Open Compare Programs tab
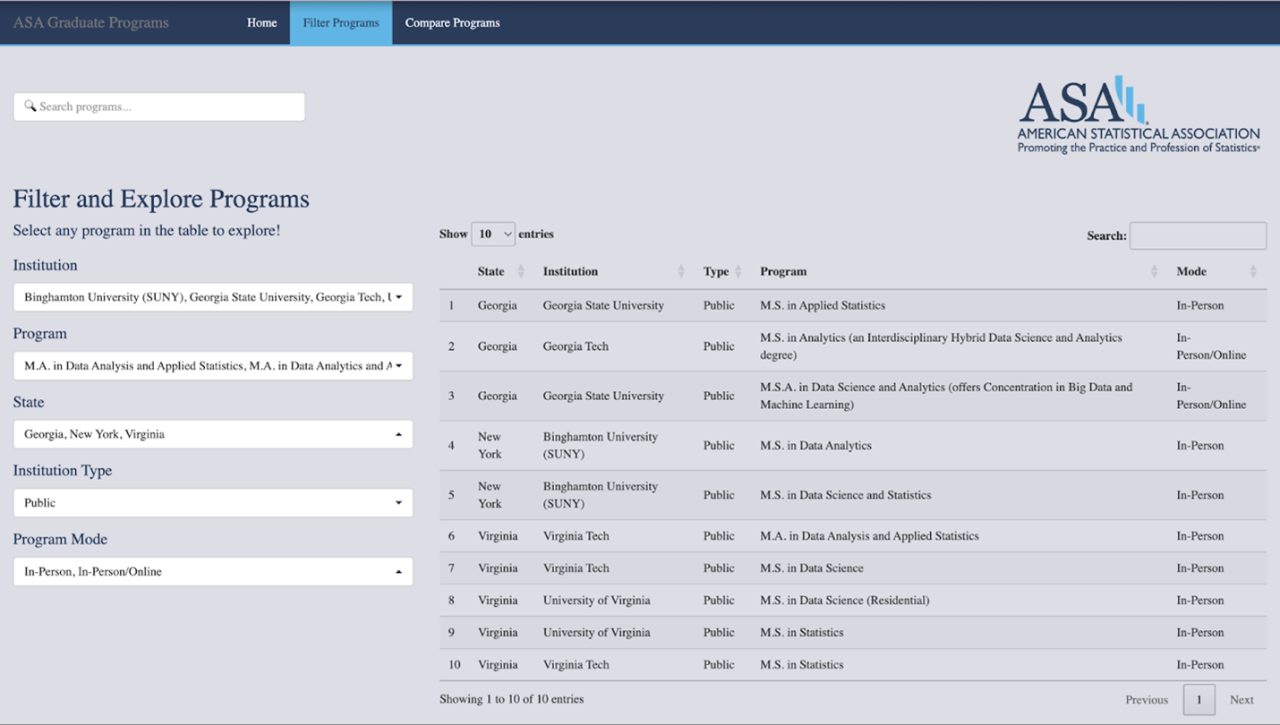The height and width of the screenshot is (725, 1280). 452,23
